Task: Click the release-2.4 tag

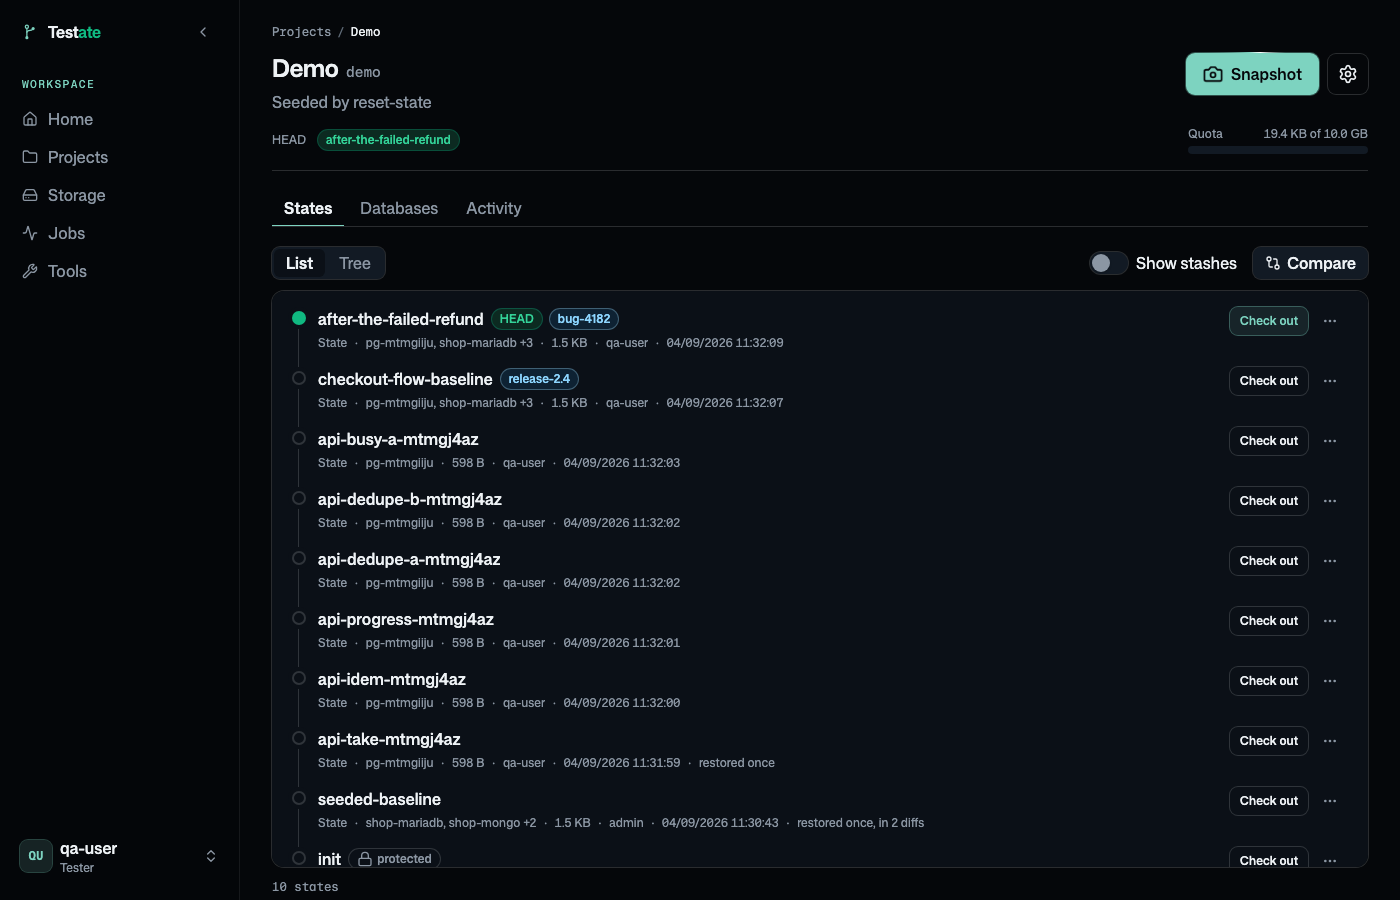Action: (539, 379)
